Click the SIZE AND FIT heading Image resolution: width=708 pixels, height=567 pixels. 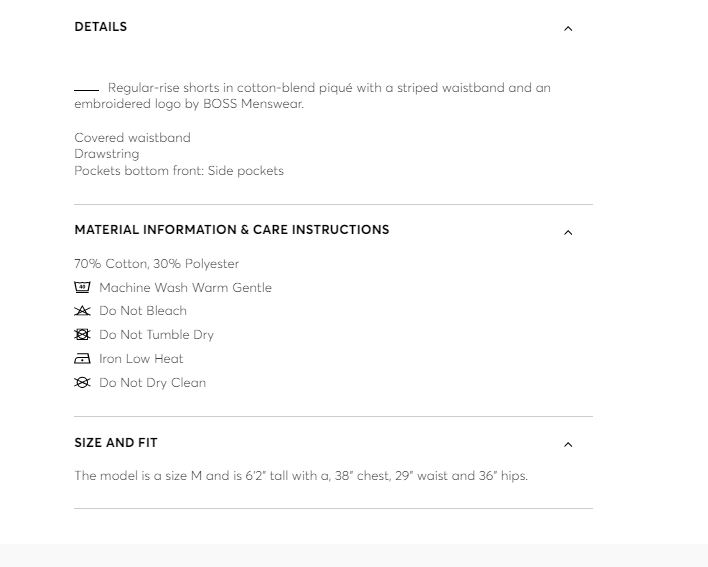tap(116, 443)
